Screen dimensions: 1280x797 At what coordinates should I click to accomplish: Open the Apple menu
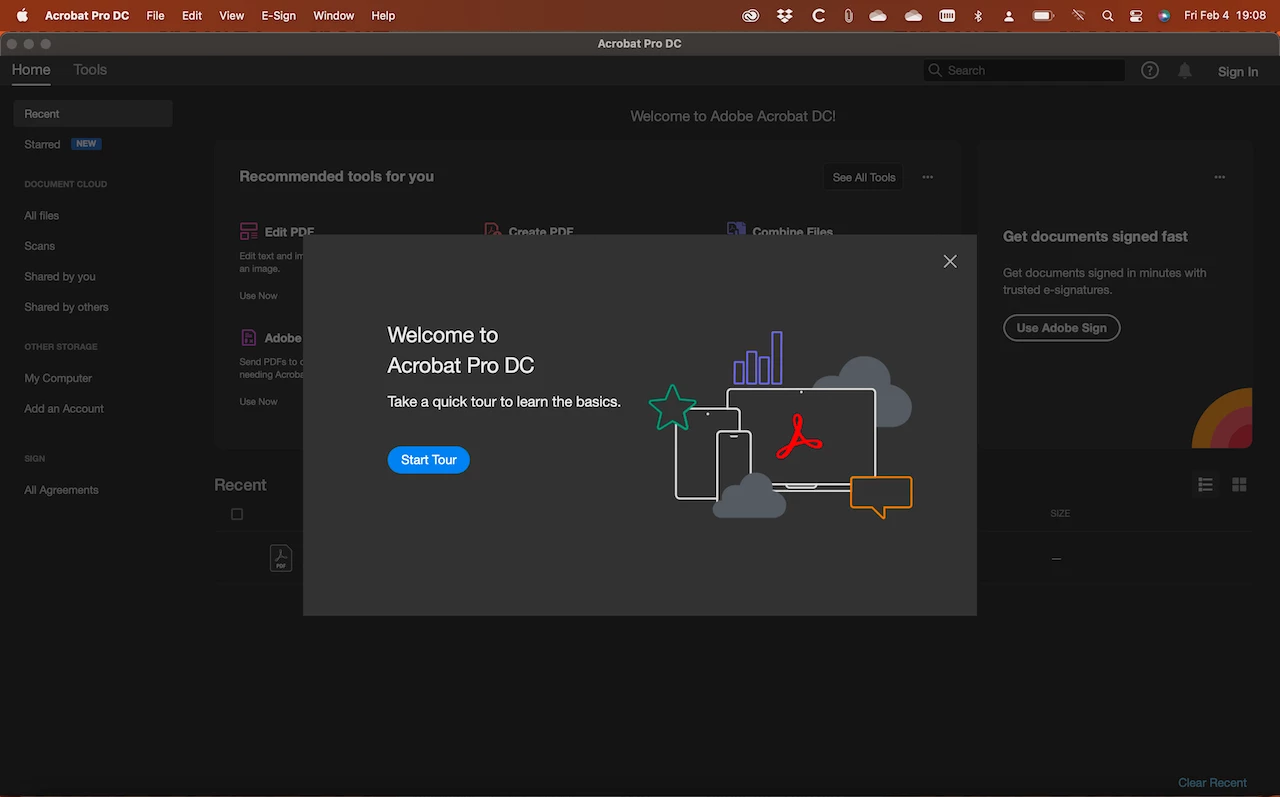tap(22, 16)
